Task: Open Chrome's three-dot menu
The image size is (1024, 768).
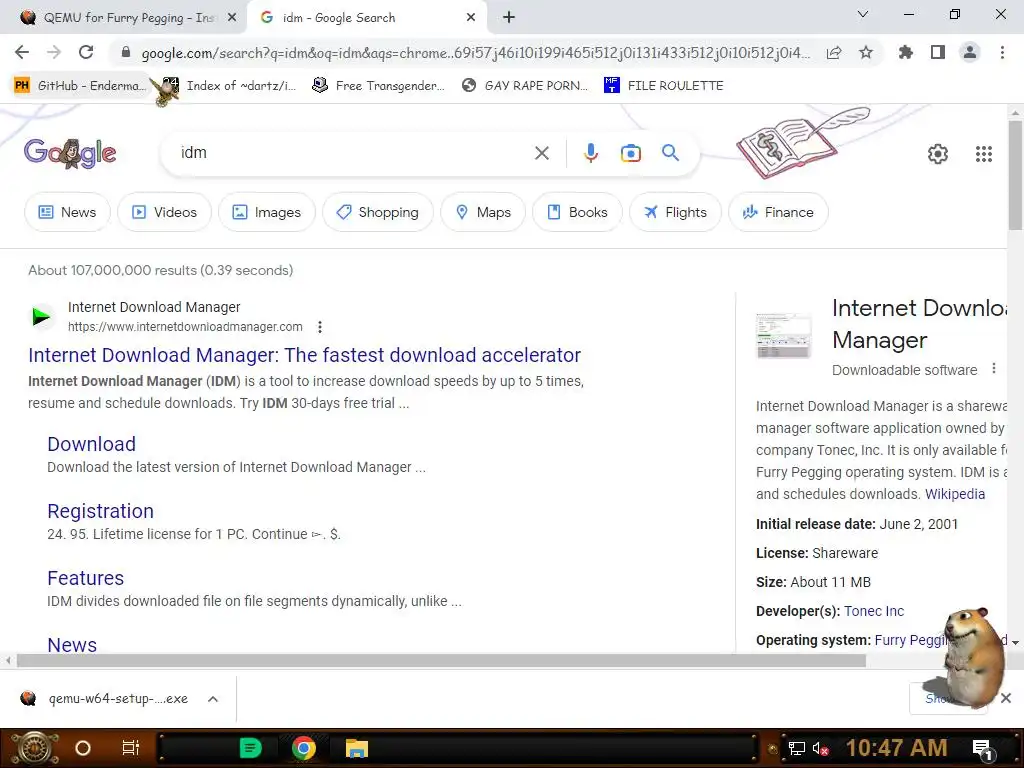Action: [x=1002, y=52]
